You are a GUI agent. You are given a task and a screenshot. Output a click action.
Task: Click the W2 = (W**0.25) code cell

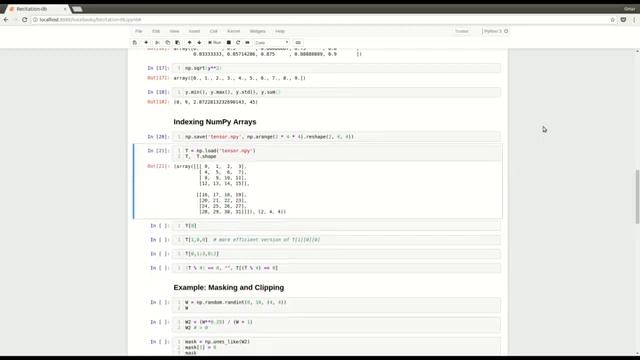[x=336, y=325]
